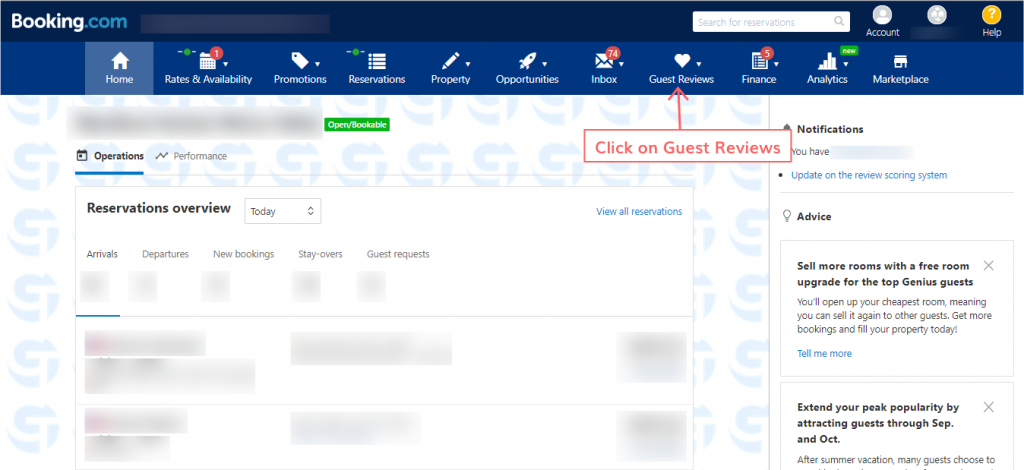The width and height of the screenshot is (1024, 470).
Task: Open the Inbox envelope icon
Action: click(x=603, y=62)
